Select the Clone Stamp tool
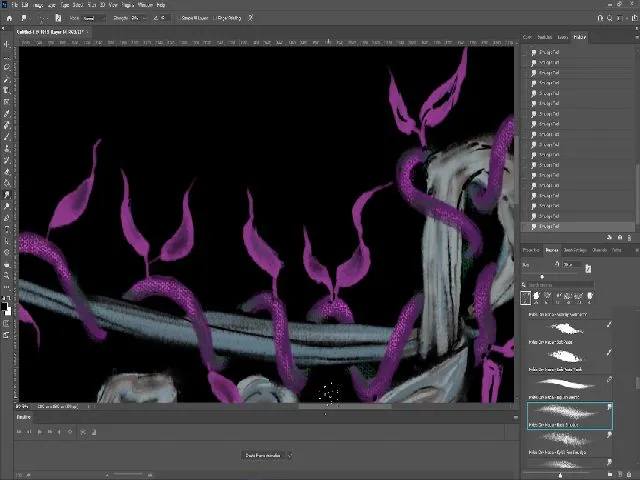 7,149
